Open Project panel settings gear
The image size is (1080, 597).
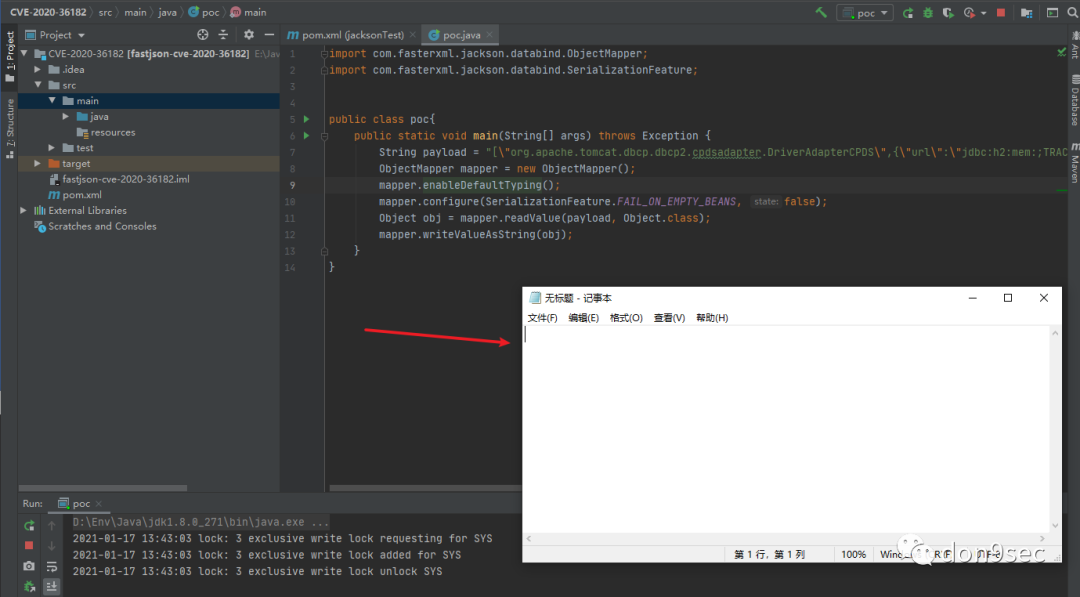(x=249, y=34)
